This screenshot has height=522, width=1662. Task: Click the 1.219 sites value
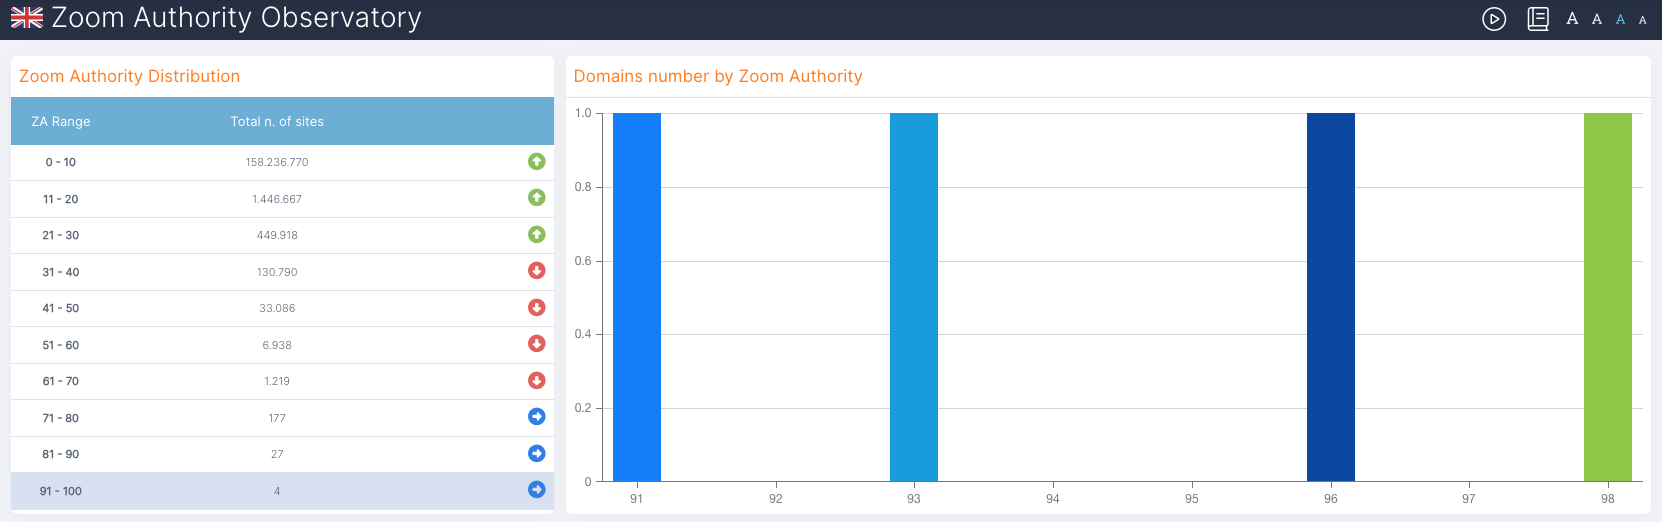tap(277, 381)
